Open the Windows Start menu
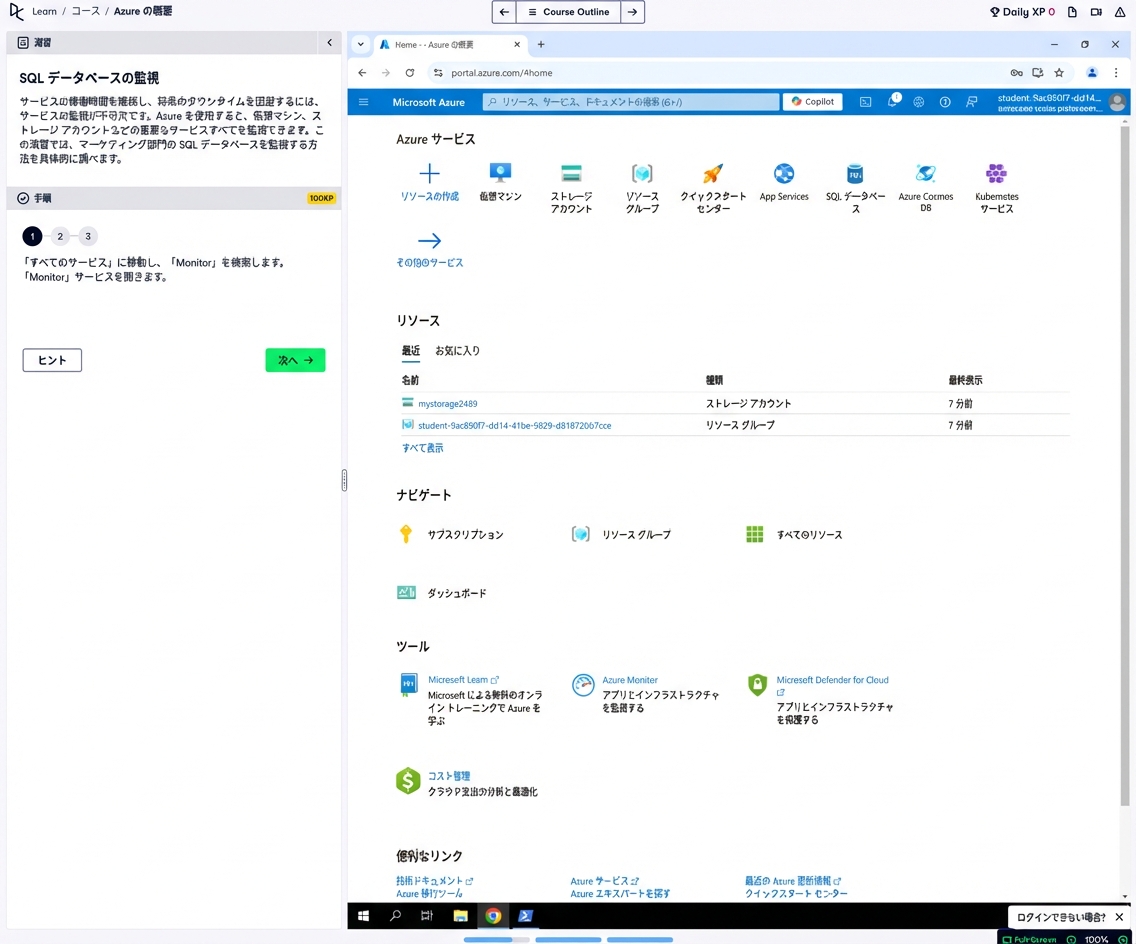1136x944 pixels. 364,916
